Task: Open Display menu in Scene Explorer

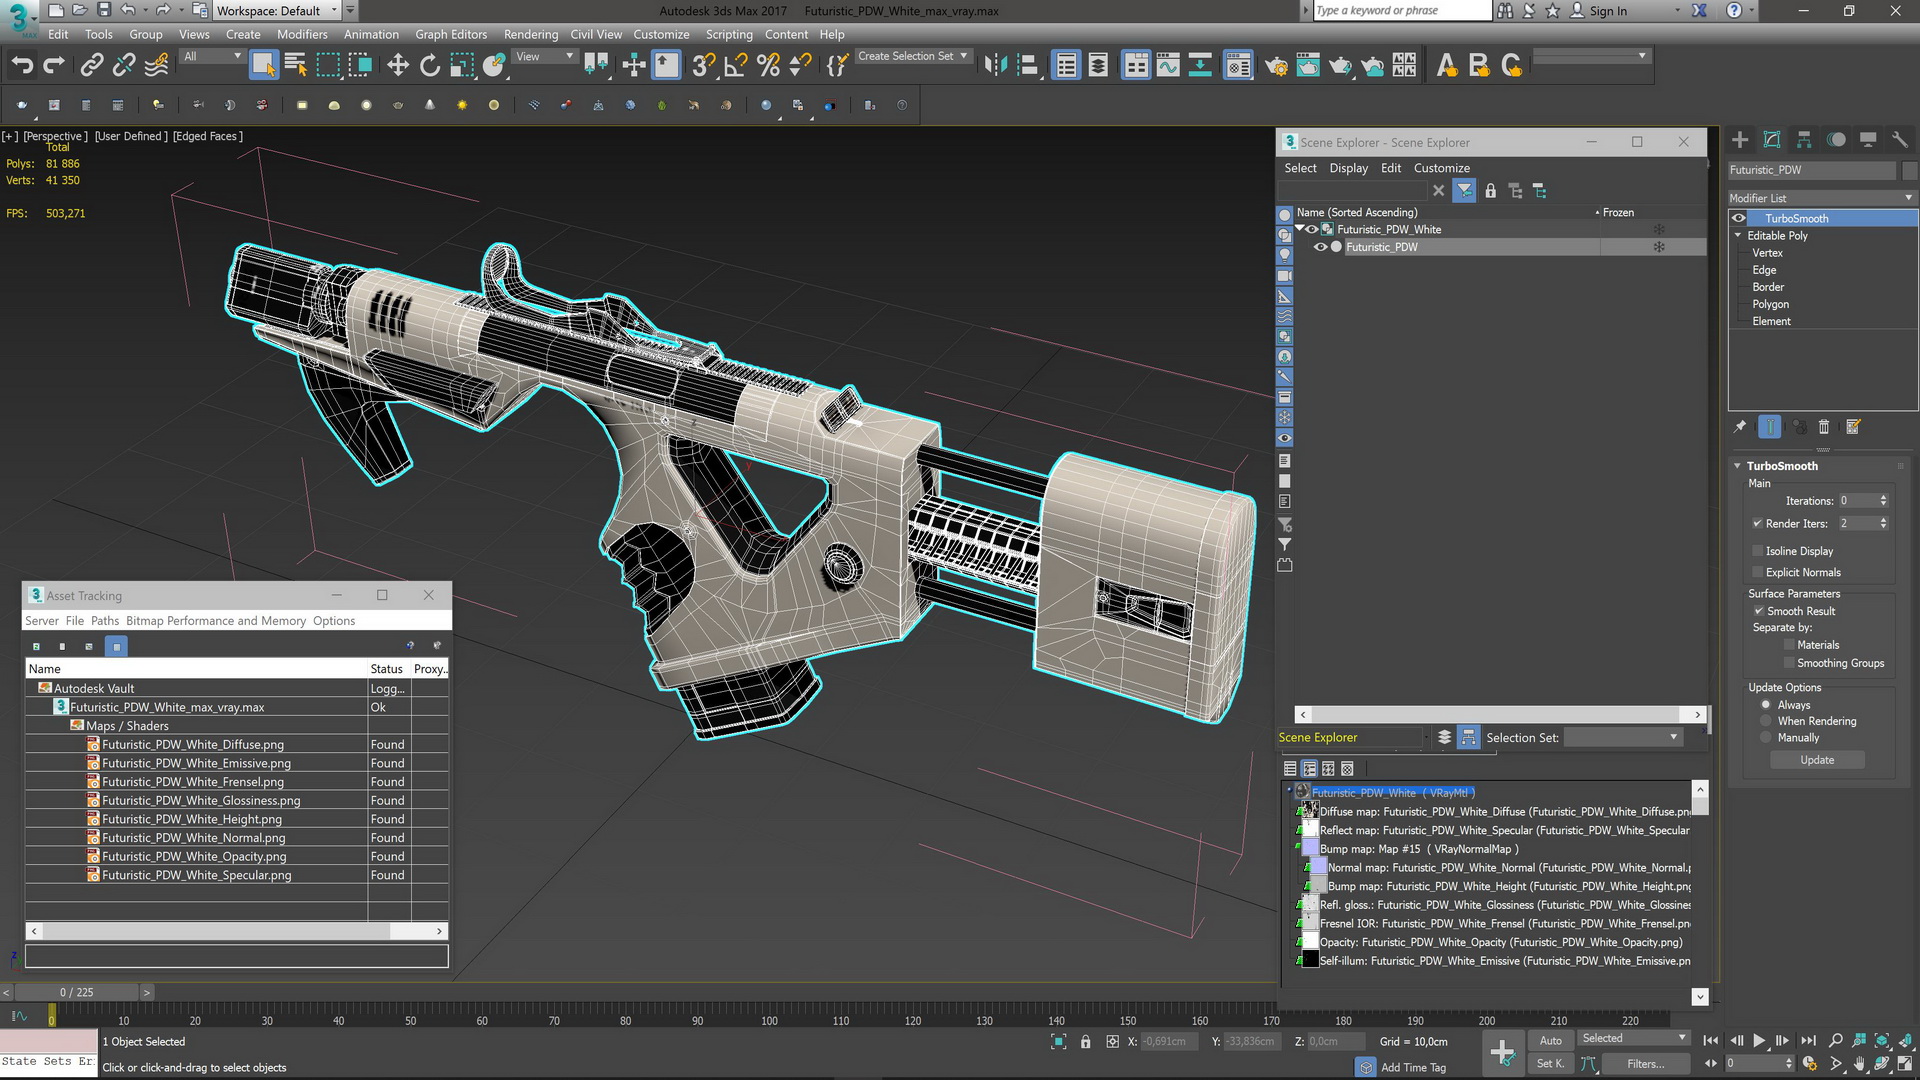Action: [1348, 168]
